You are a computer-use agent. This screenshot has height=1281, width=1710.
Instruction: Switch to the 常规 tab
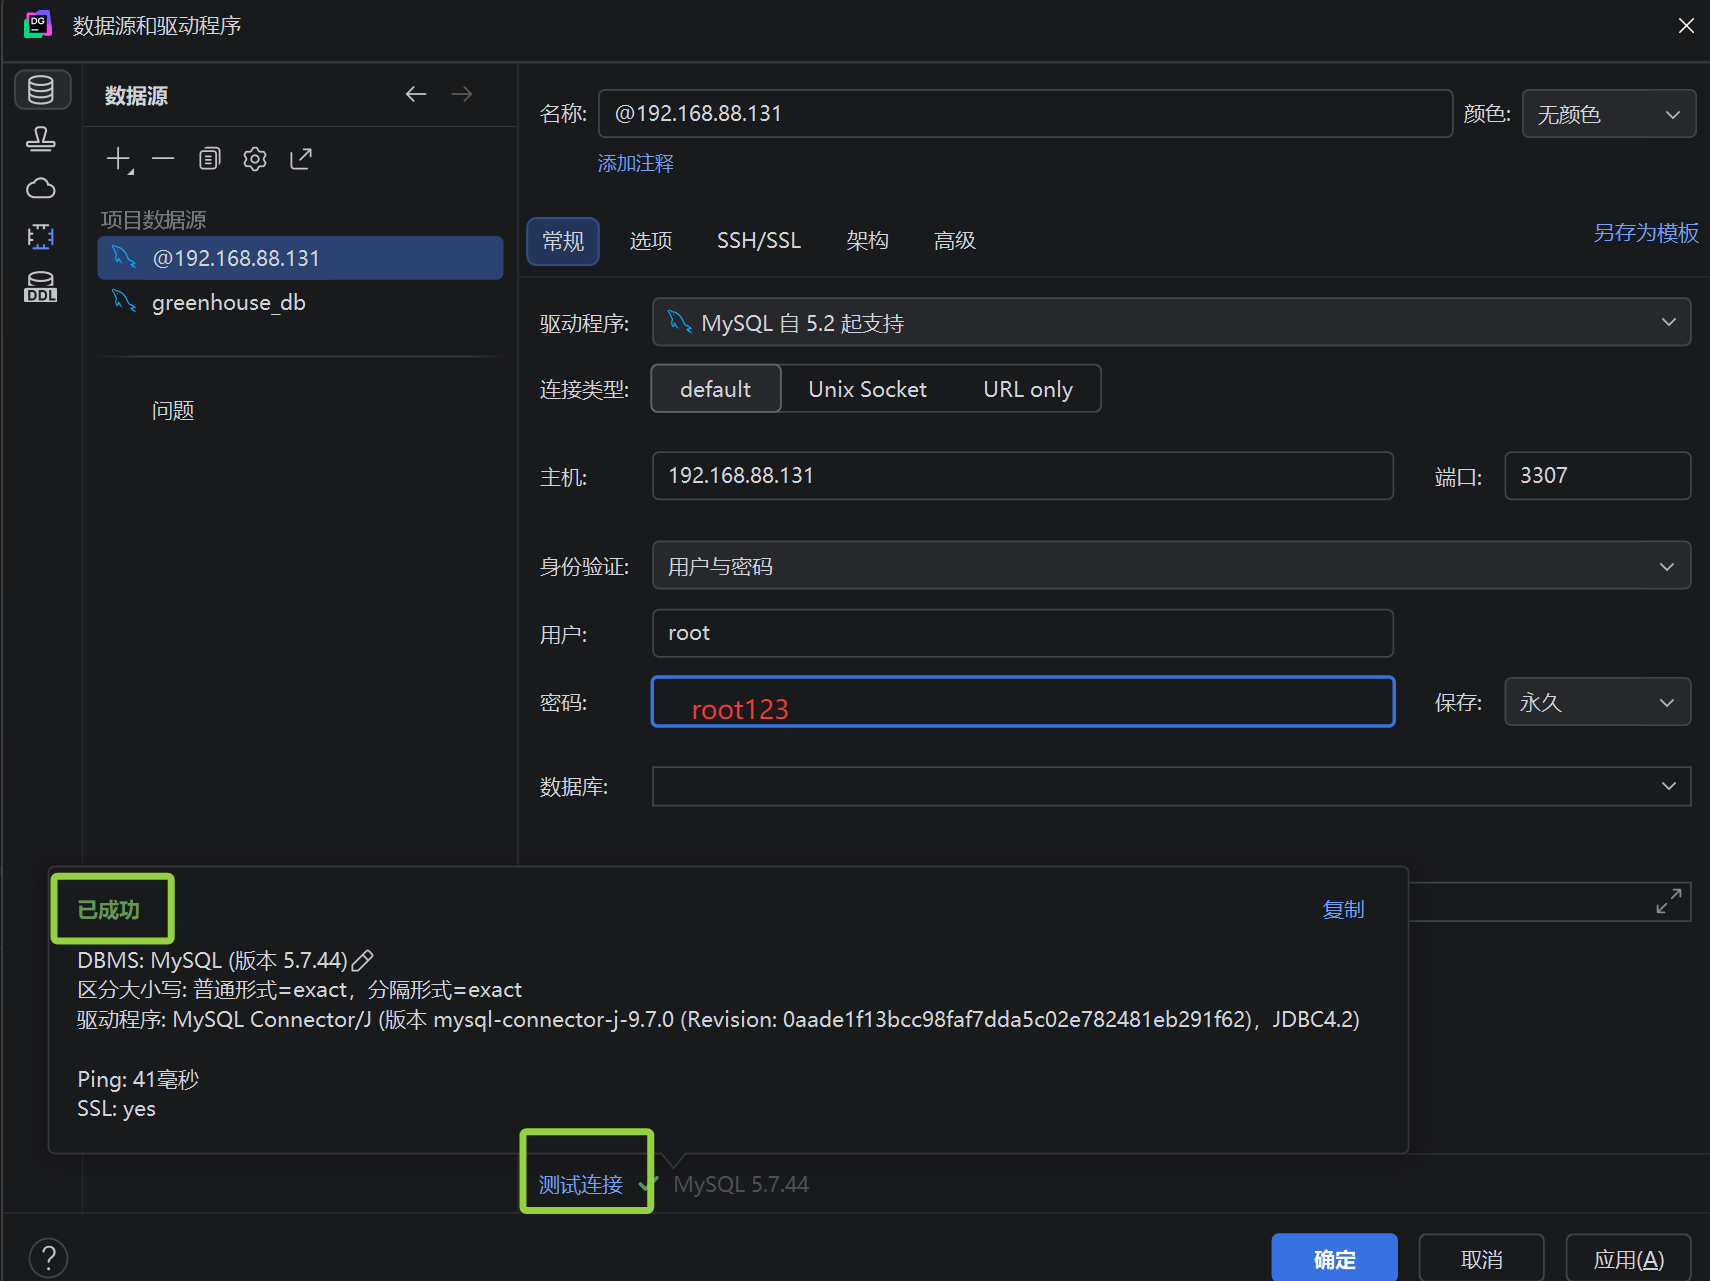click(563, 241)
